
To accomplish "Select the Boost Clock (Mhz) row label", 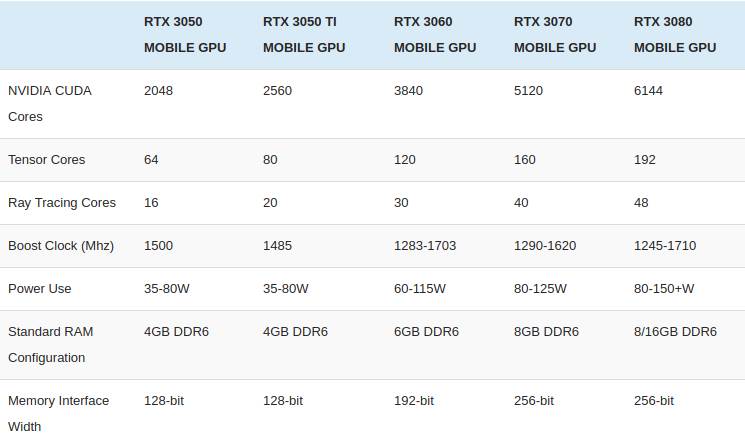I will tap(62, 246).
